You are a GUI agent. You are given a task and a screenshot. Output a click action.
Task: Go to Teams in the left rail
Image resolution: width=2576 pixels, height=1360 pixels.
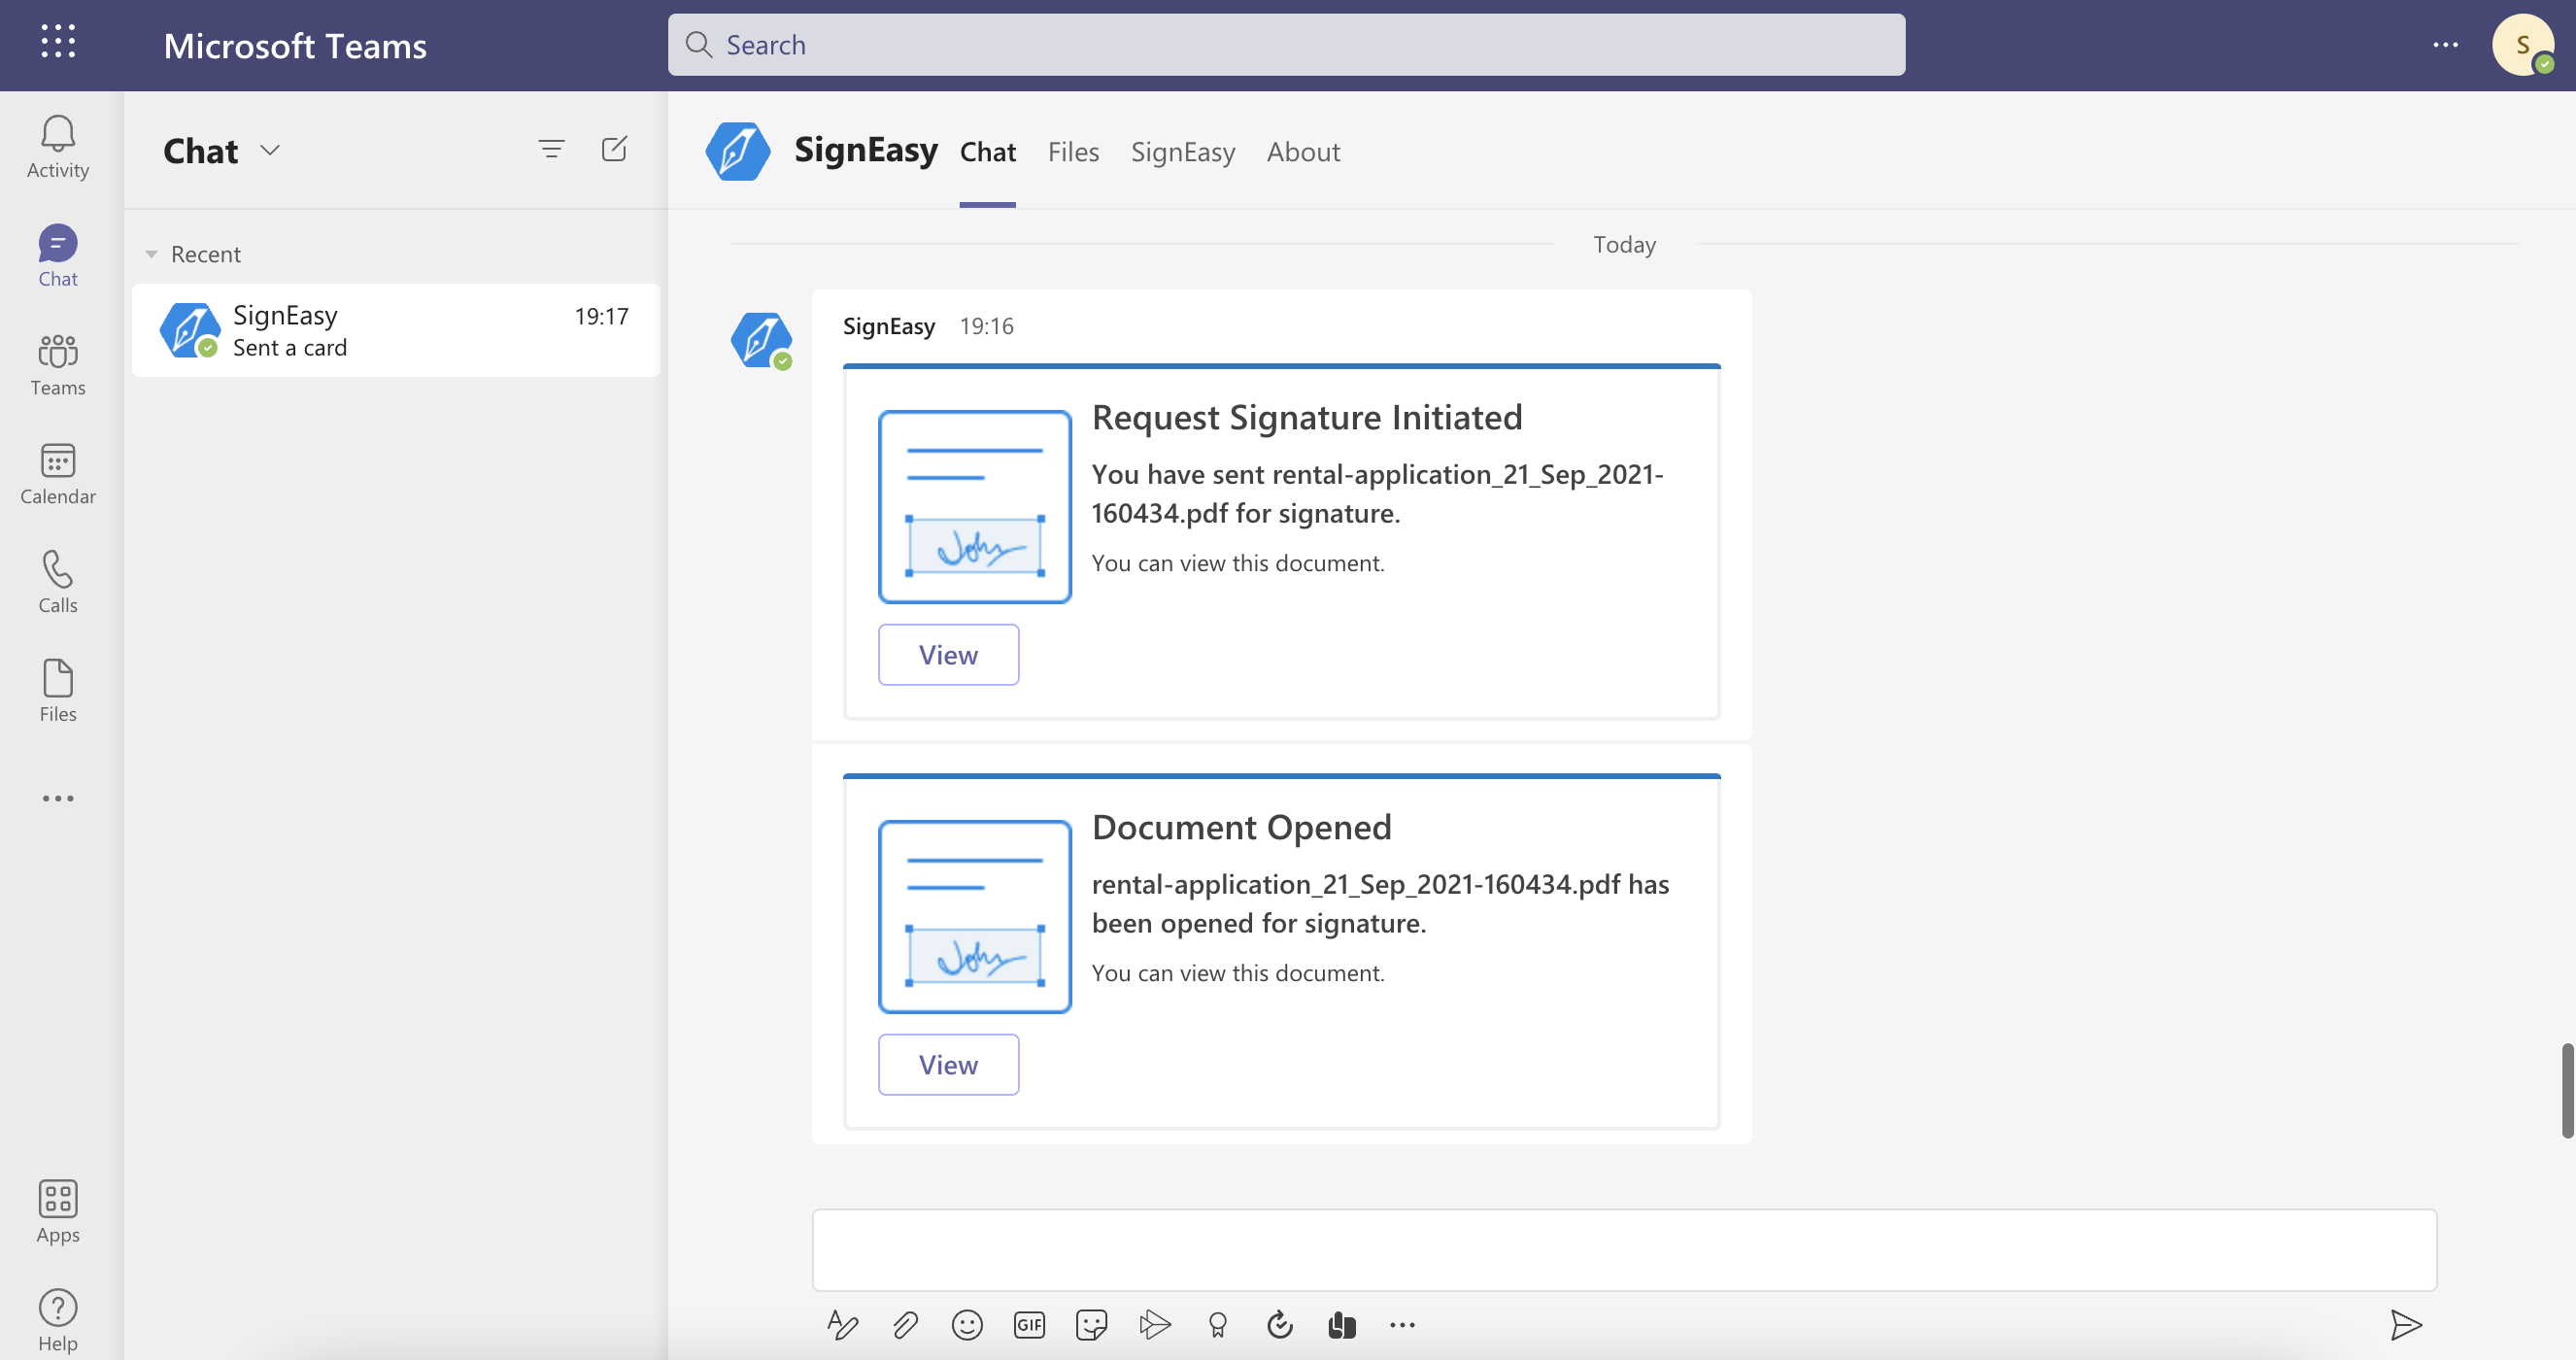point(58,364)
